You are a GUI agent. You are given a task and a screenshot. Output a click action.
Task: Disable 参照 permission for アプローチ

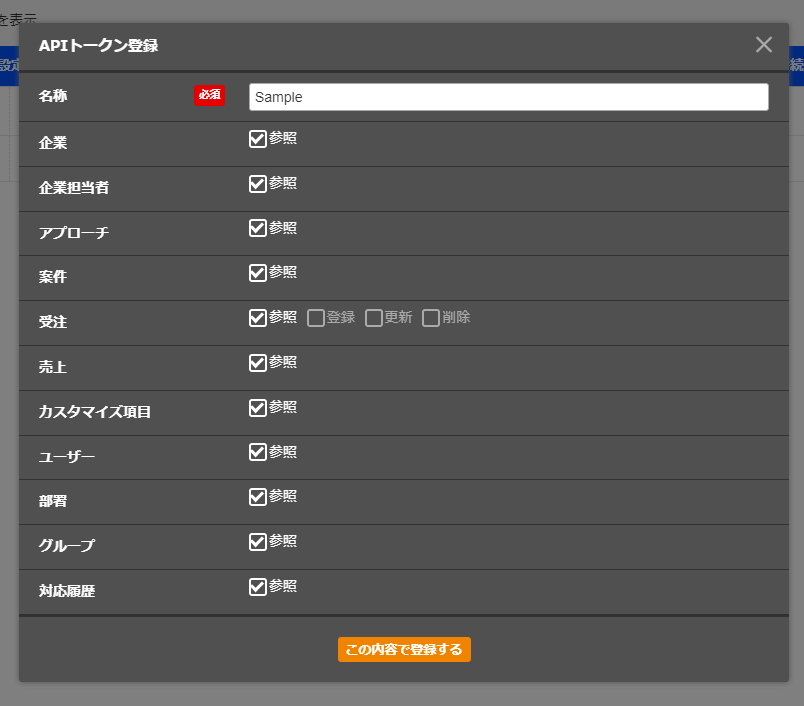(258, 228)
